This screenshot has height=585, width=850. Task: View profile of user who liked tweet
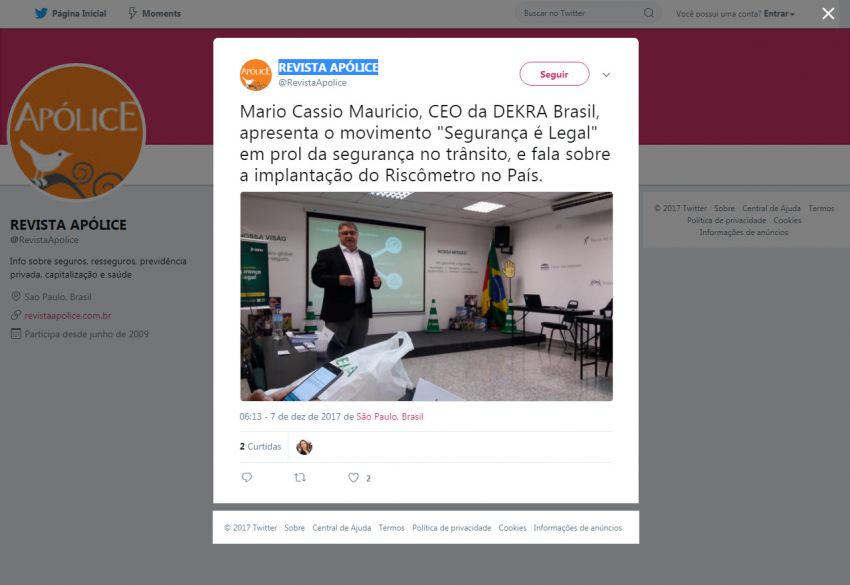(x=304, y=447)
